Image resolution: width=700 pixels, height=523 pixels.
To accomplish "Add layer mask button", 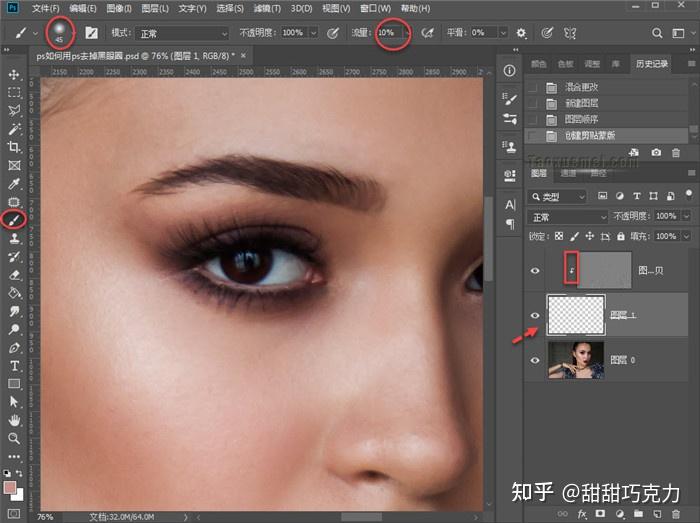I will pos(600,514).
